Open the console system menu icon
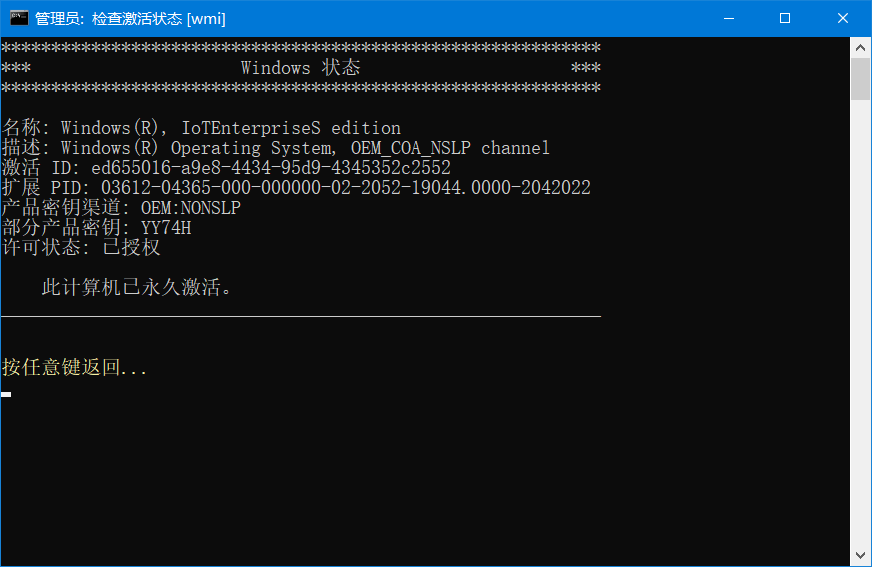The width and height of the screenshot is (872, 567). pyautogui.click(x=19, y=18)
